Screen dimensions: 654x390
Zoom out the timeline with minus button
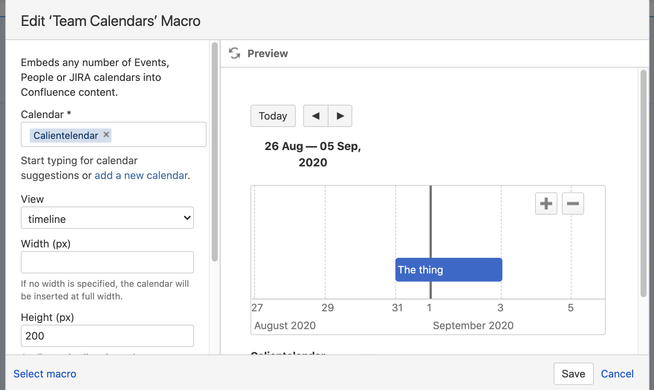[573, 204]
